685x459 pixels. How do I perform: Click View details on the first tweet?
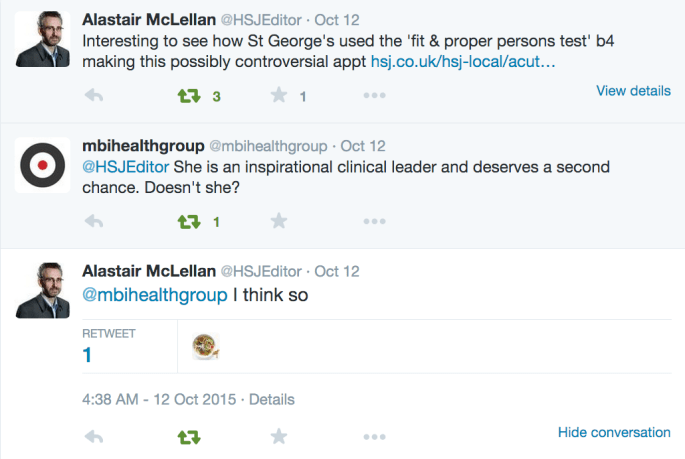[x=633, y=90]
